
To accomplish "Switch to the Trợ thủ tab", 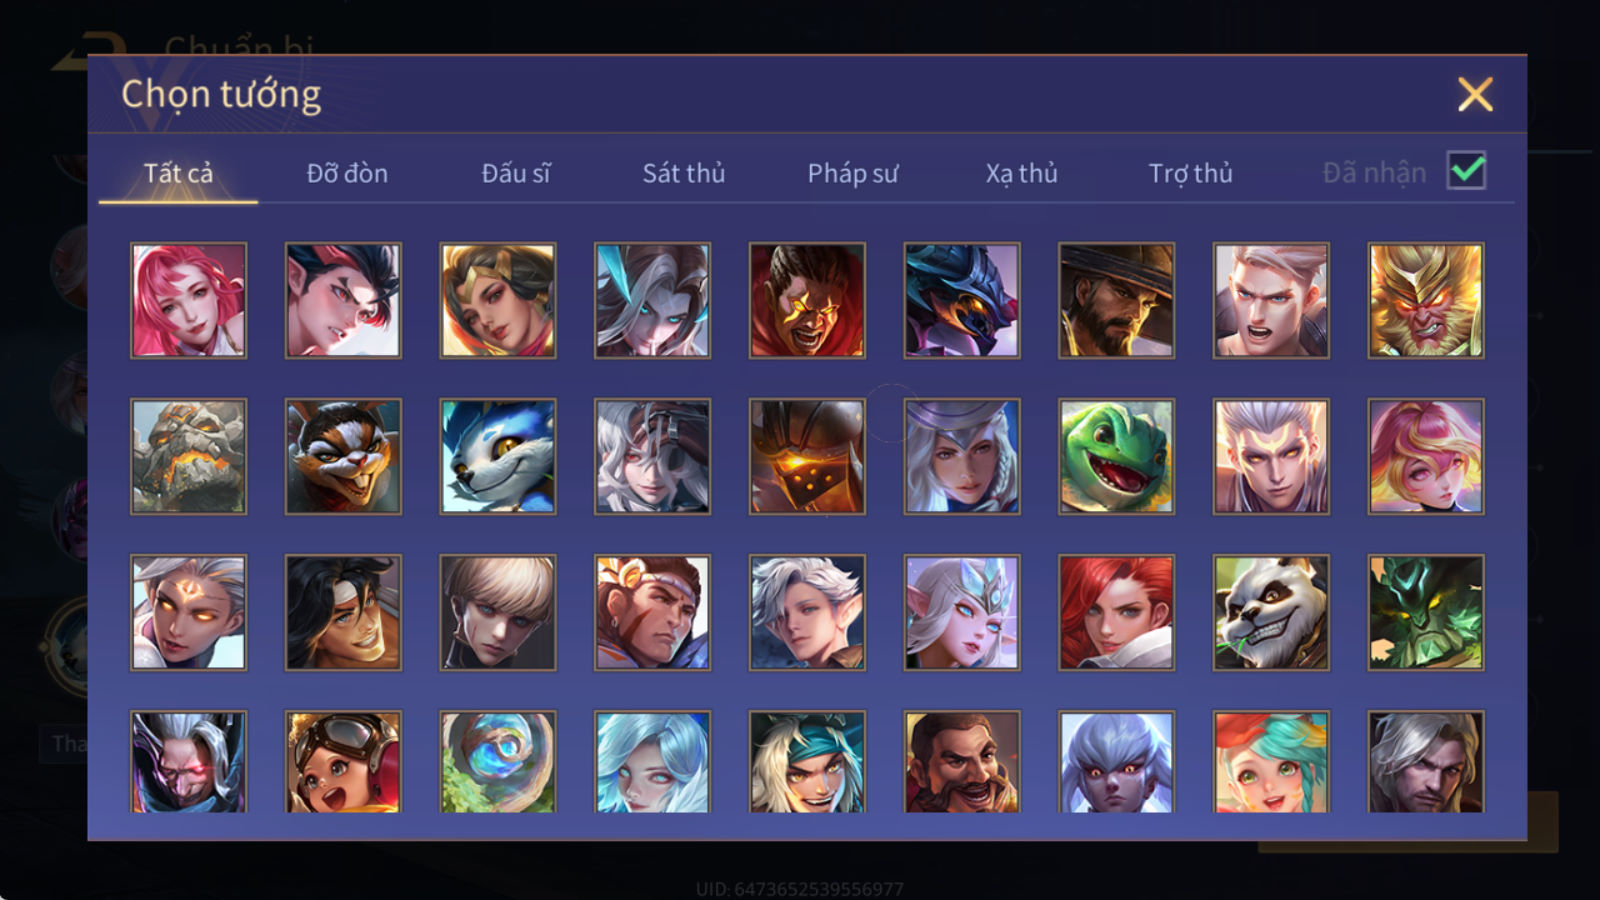I will (x=1190, y=173).
